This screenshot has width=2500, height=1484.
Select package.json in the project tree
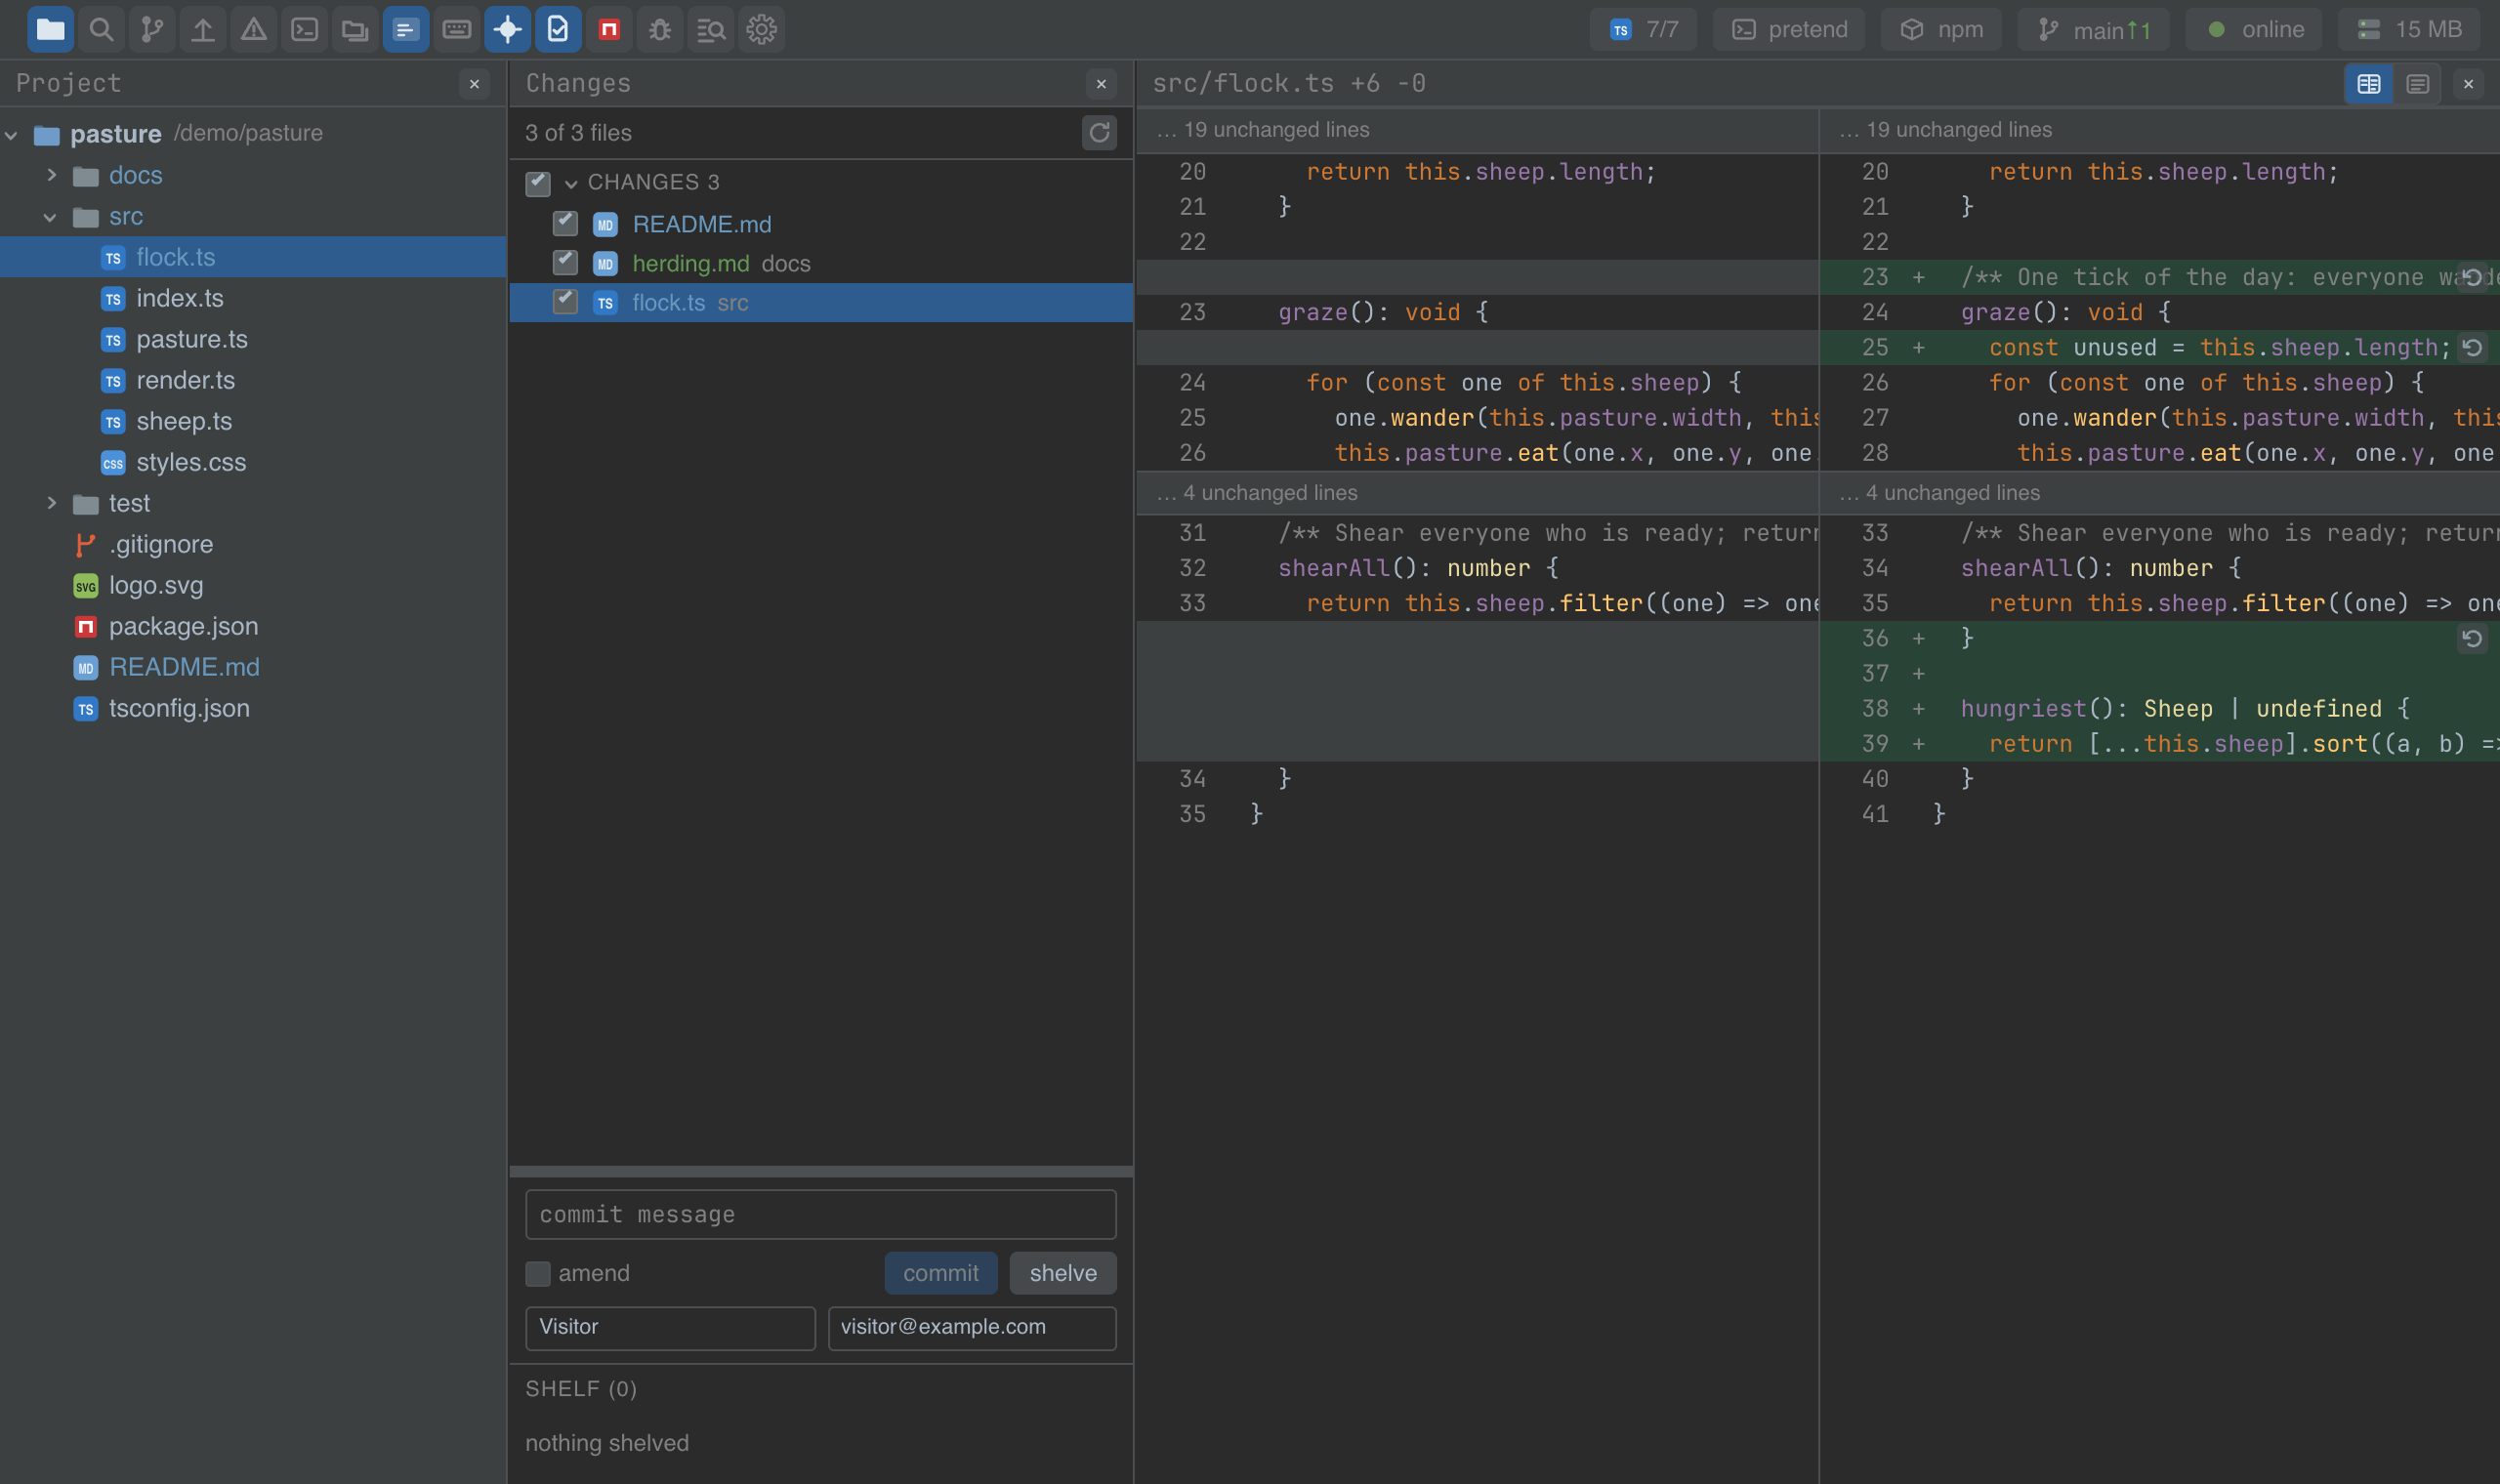coord(254,626)
